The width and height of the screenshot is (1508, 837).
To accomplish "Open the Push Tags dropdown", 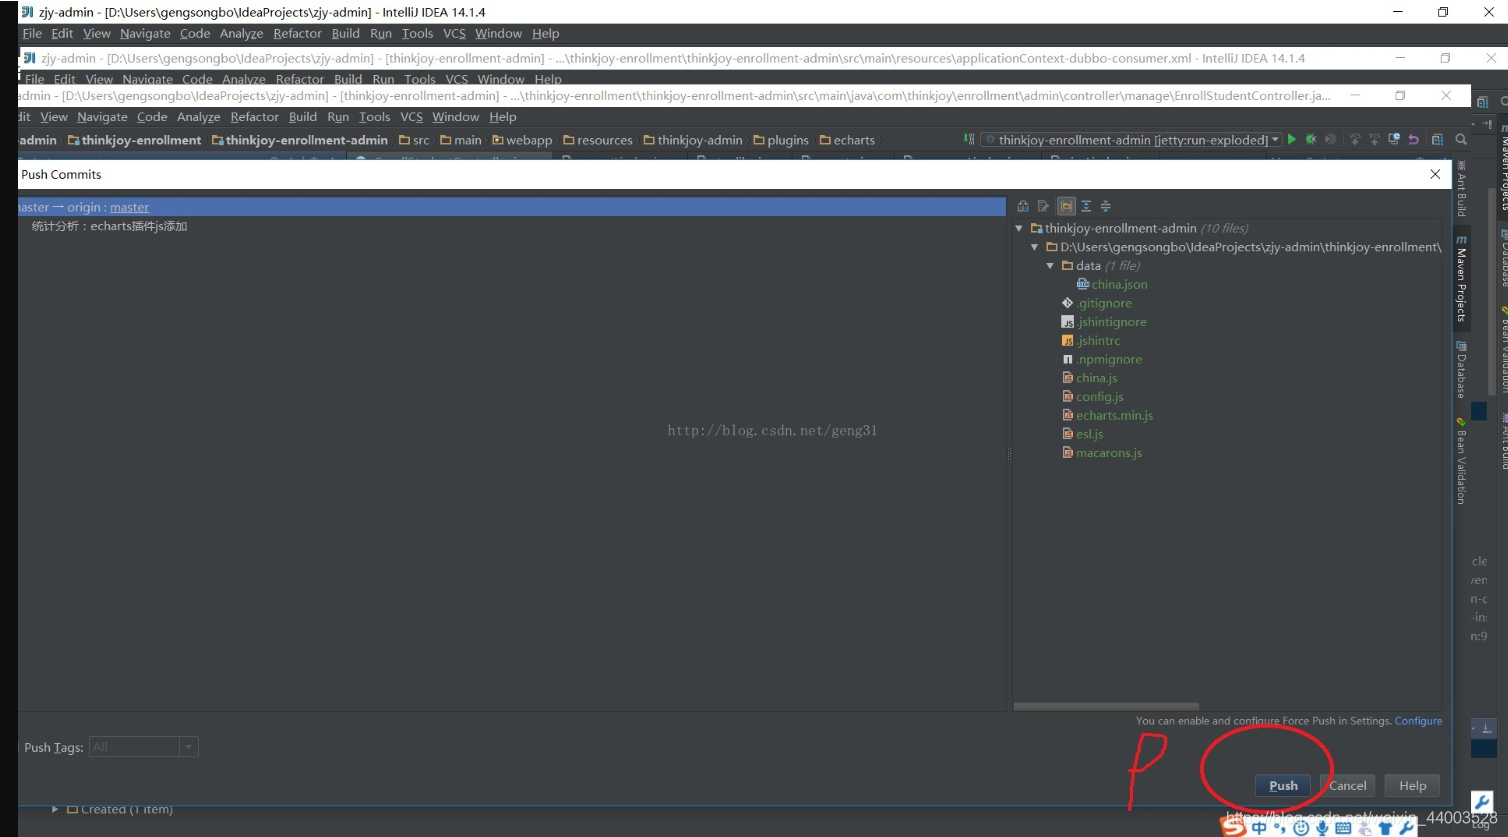I will point(189,747).
